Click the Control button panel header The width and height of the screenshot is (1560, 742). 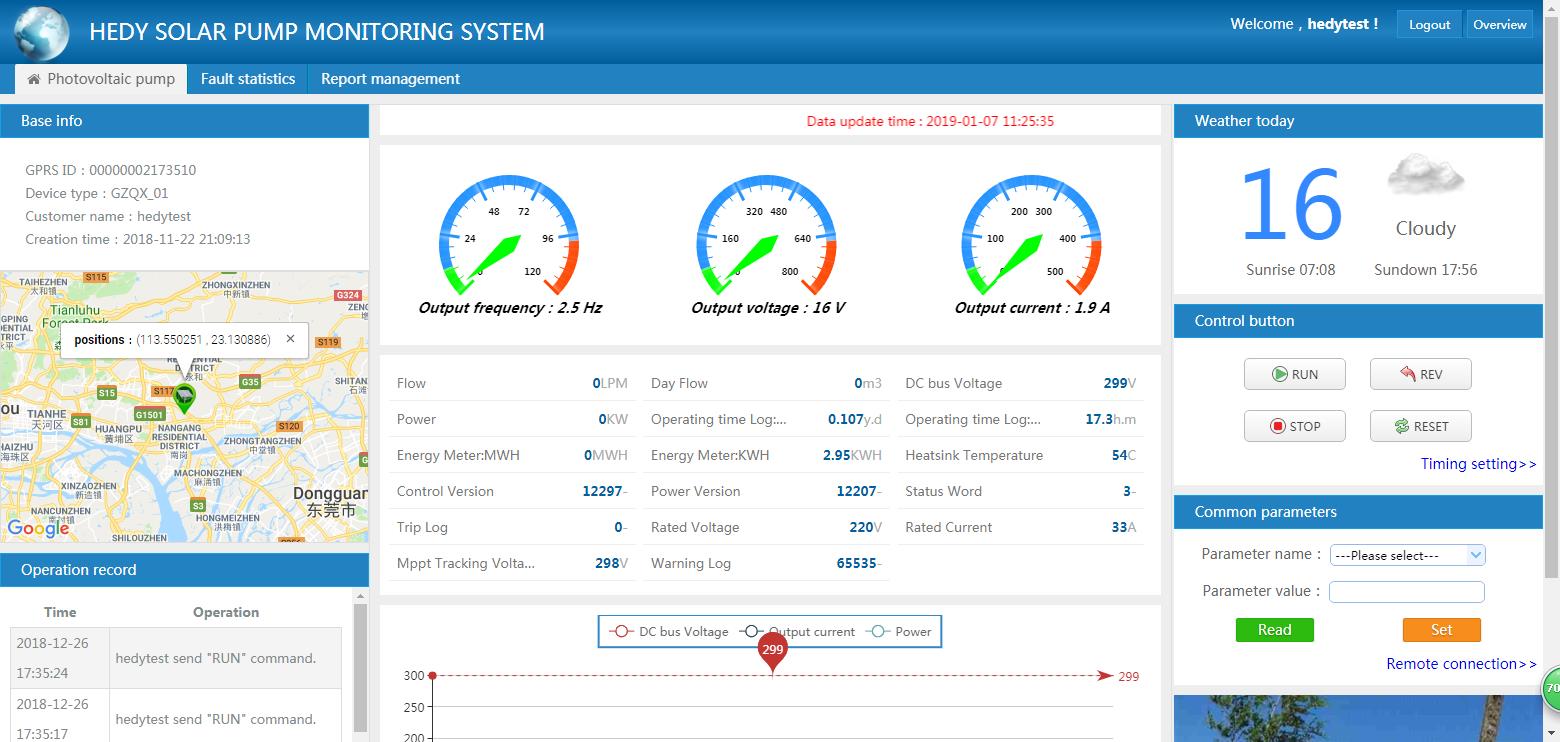1358,321
